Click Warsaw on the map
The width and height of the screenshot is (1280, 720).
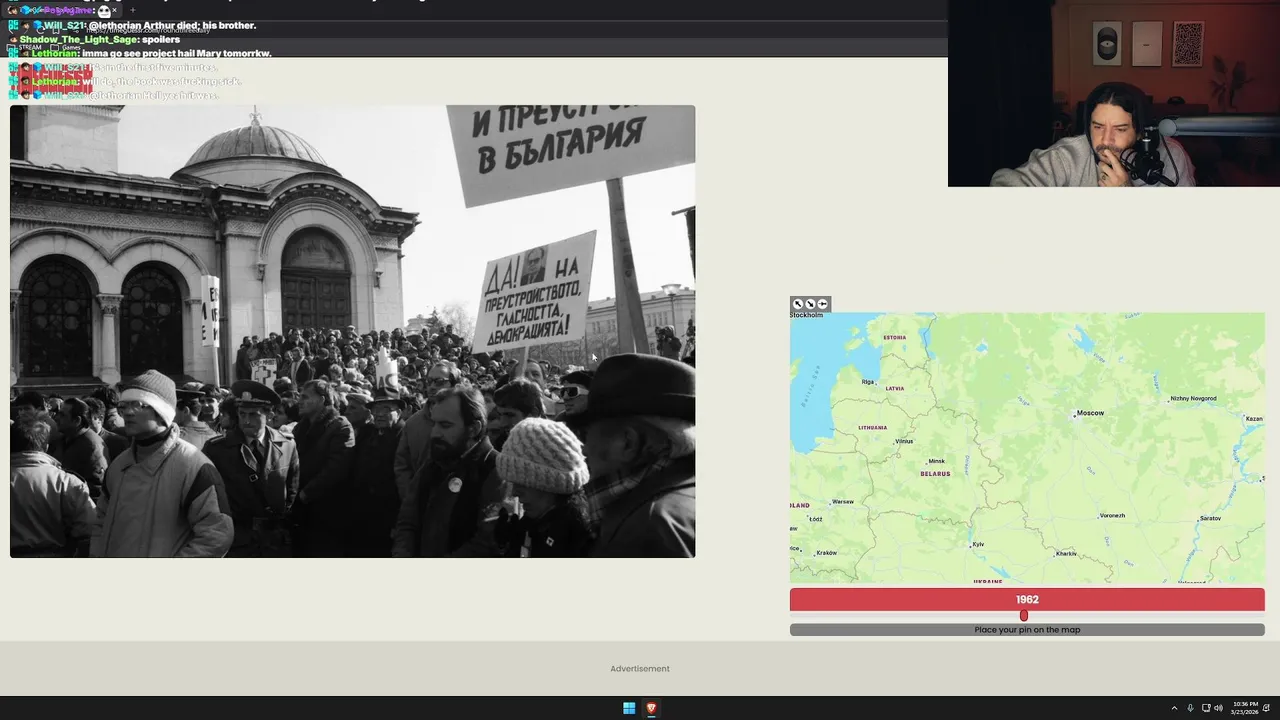(x=843, y=501)
